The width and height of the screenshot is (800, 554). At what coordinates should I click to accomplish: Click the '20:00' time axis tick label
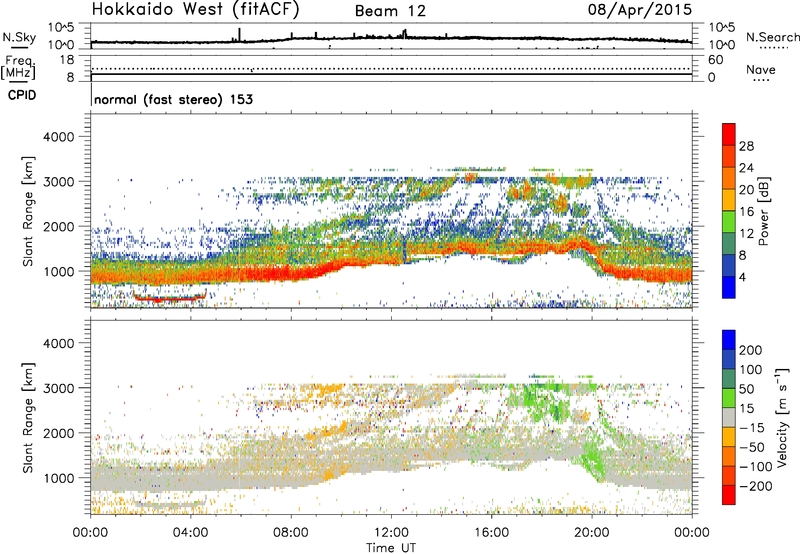click(592, 533)
